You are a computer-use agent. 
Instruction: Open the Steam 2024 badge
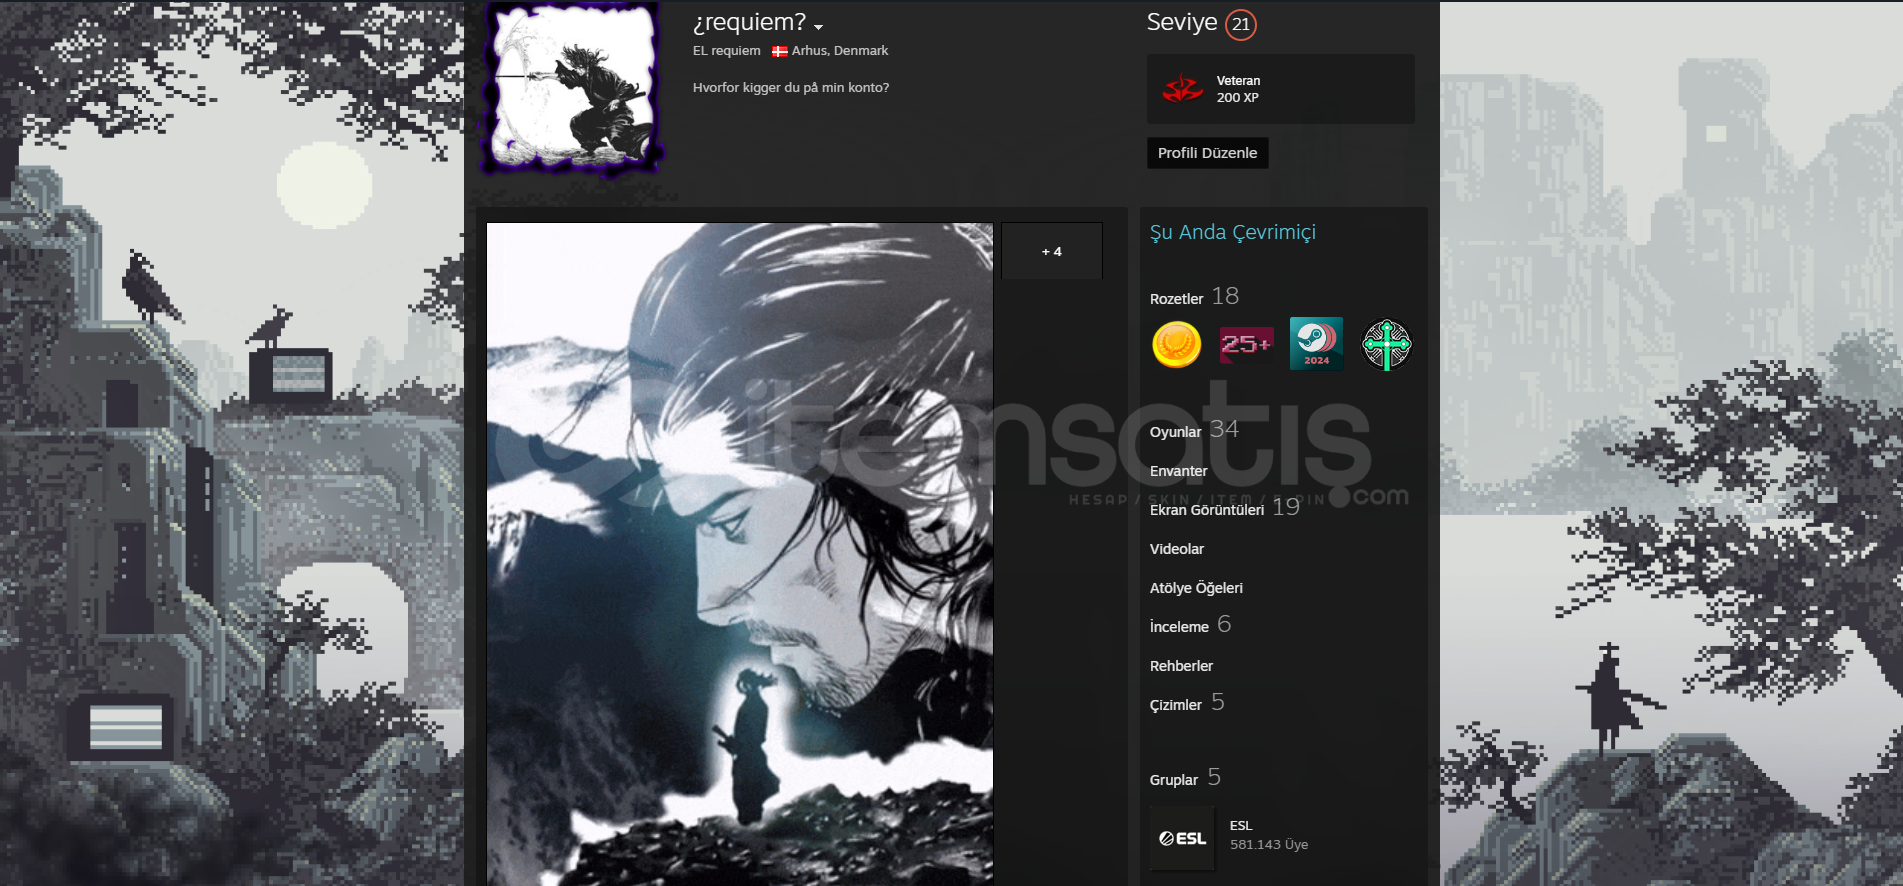[x=1316, y=344]
